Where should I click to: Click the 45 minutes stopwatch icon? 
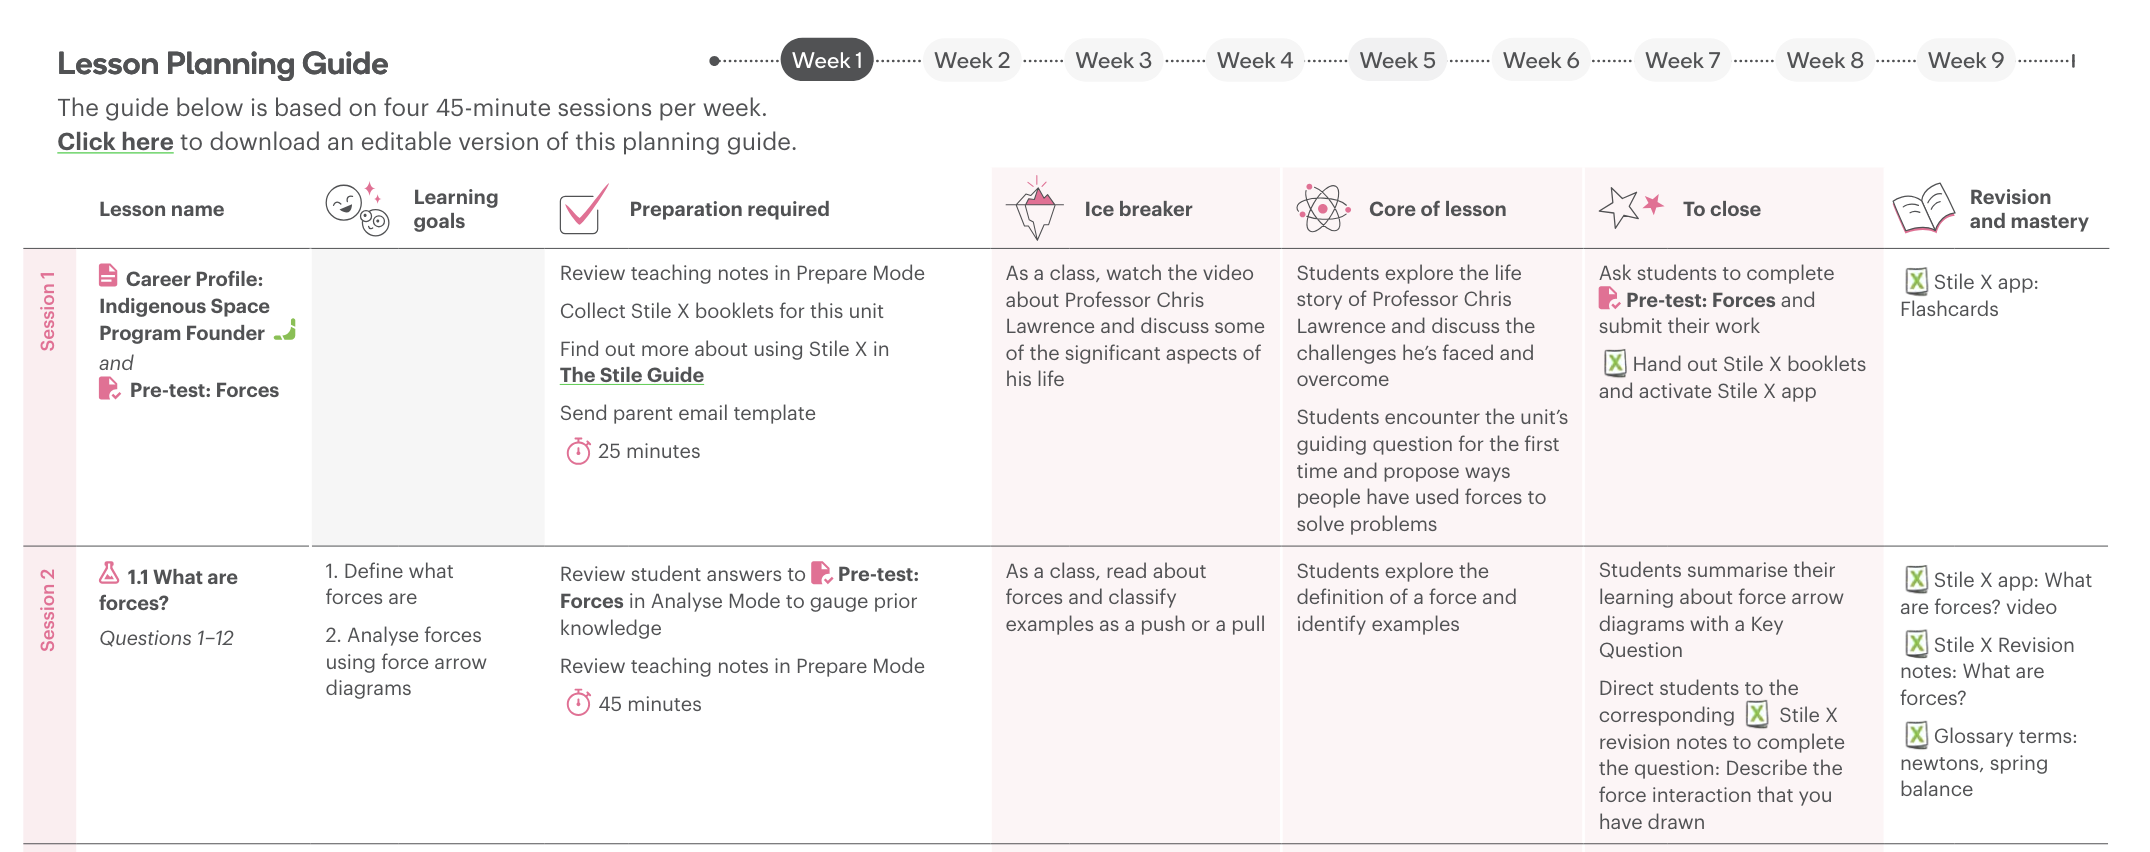pos(578,704)
